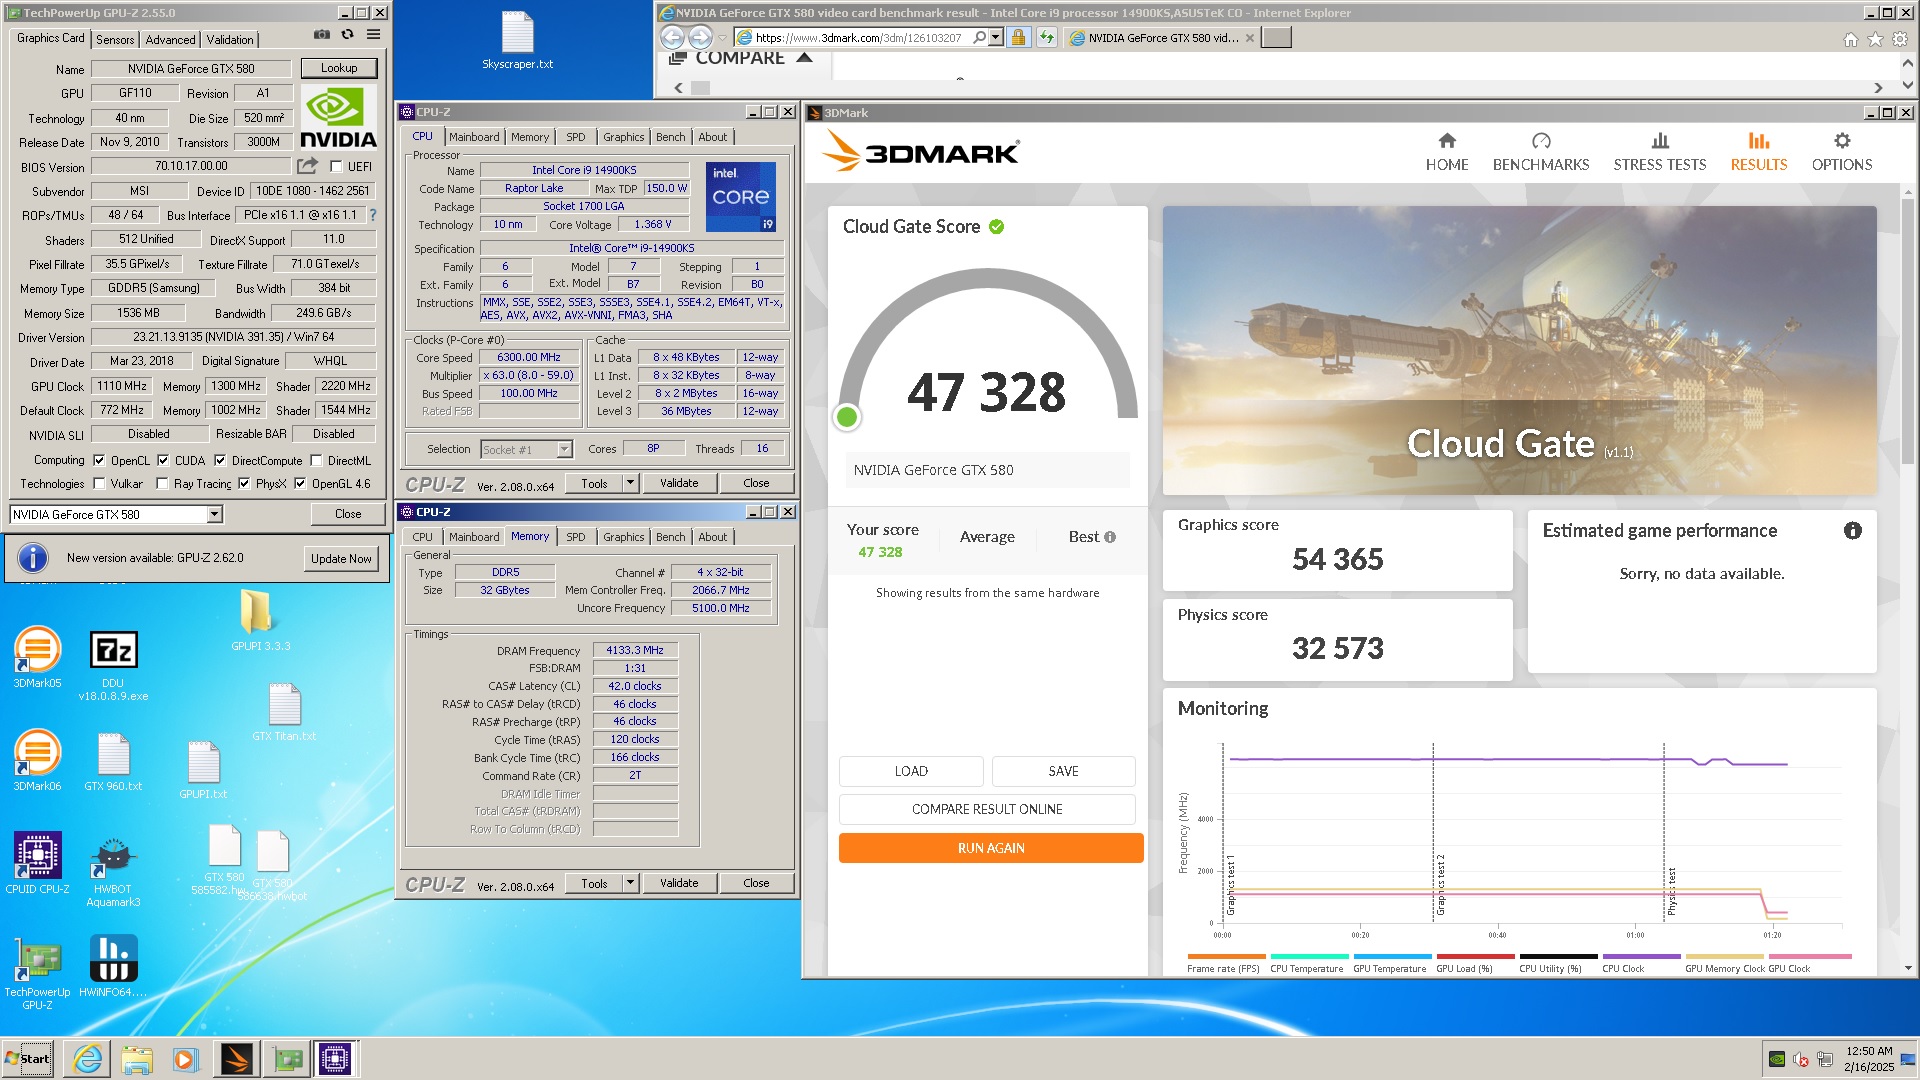Open Mainboard tab in upper CPU-Z window
Screen dimensions: 1920x1080
pyautogui.click(x=474, y=137)
